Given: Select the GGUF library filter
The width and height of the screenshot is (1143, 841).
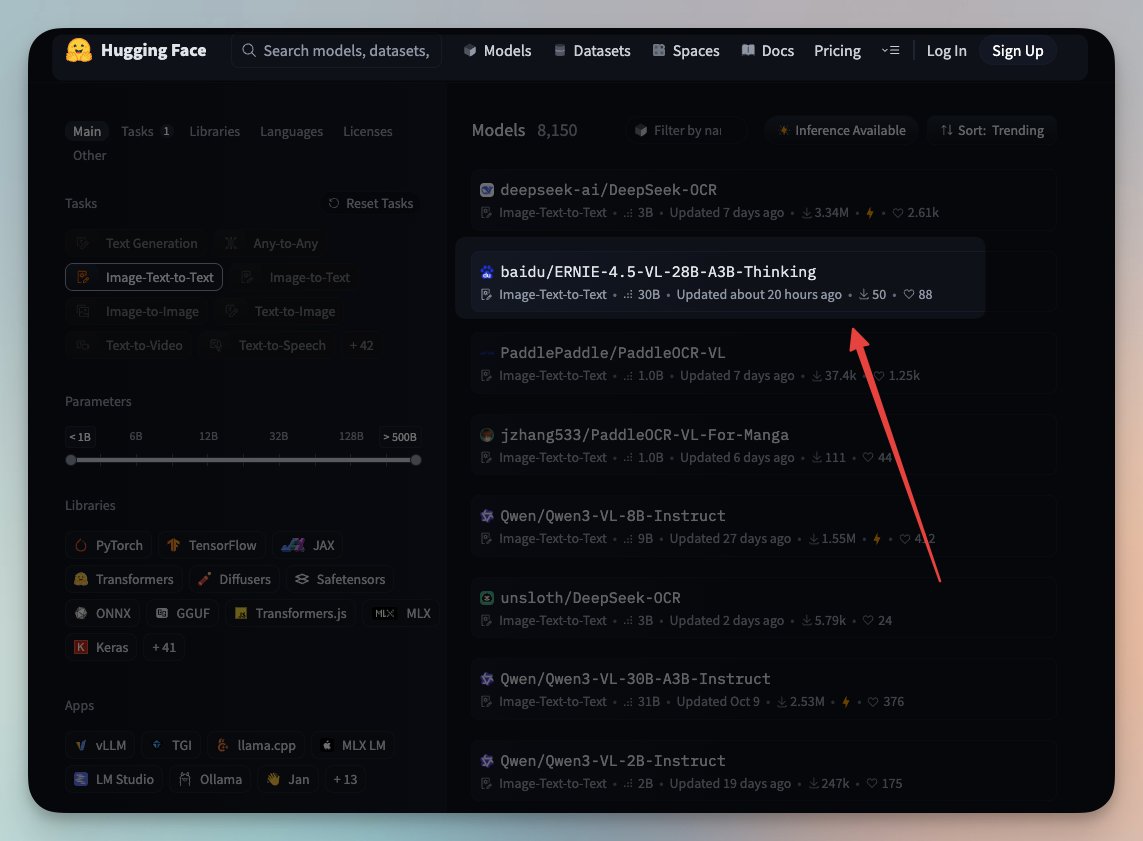Looking at the screenshot, I should click(183, 613).
